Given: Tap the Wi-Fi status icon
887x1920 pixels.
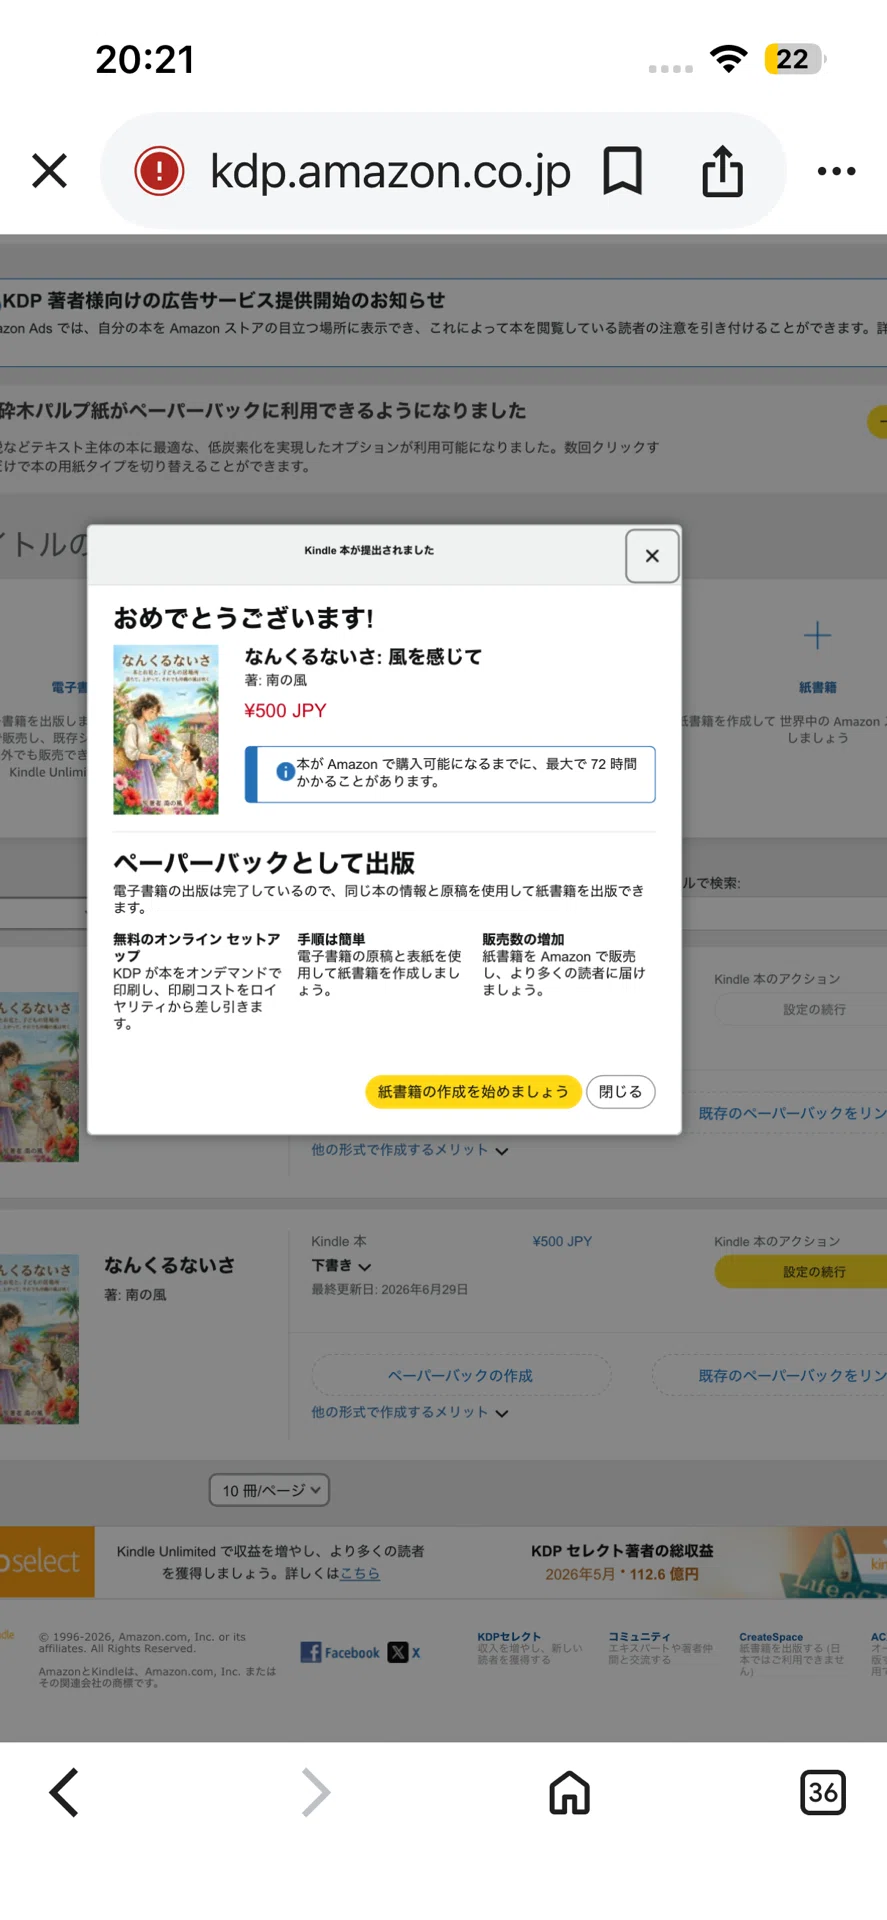Looking at the screenshot, I should click(x=729, y=59).
